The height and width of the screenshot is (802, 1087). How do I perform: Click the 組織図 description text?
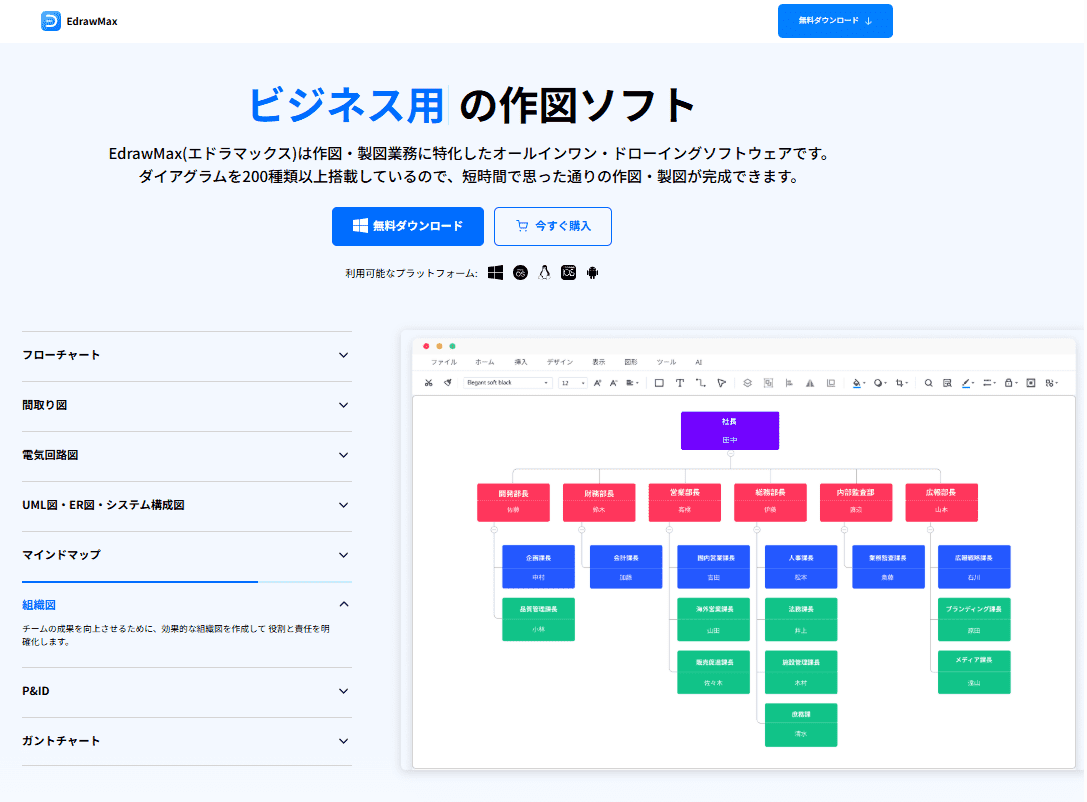(x=176, y=635)
